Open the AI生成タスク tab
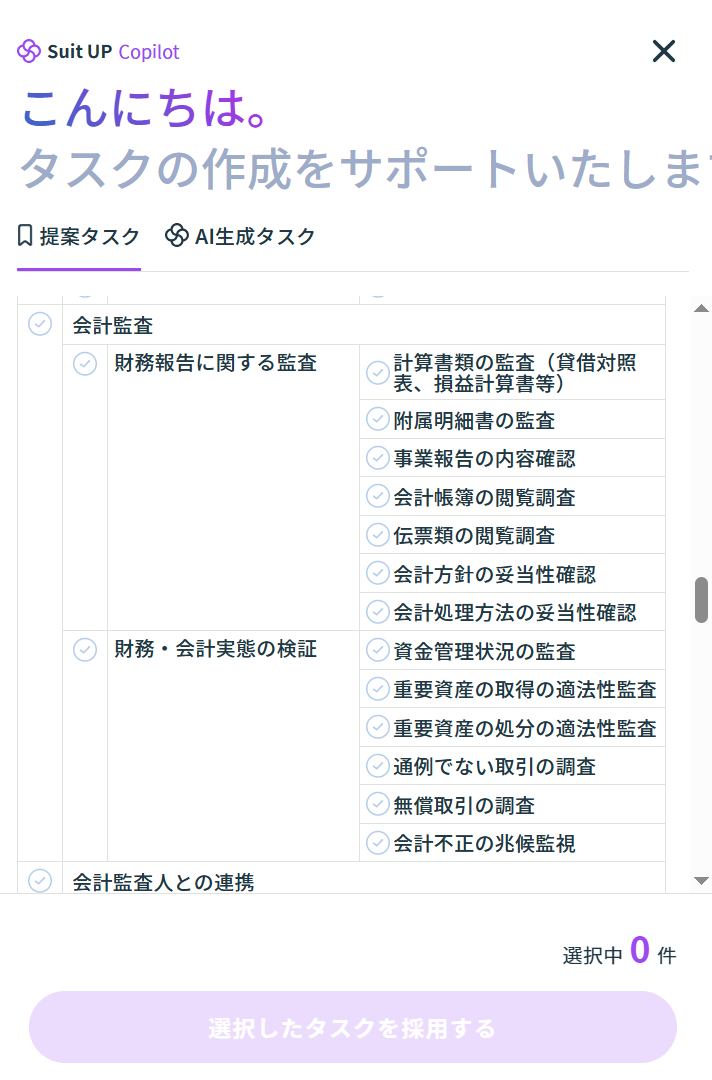 (x=241, y=237)
